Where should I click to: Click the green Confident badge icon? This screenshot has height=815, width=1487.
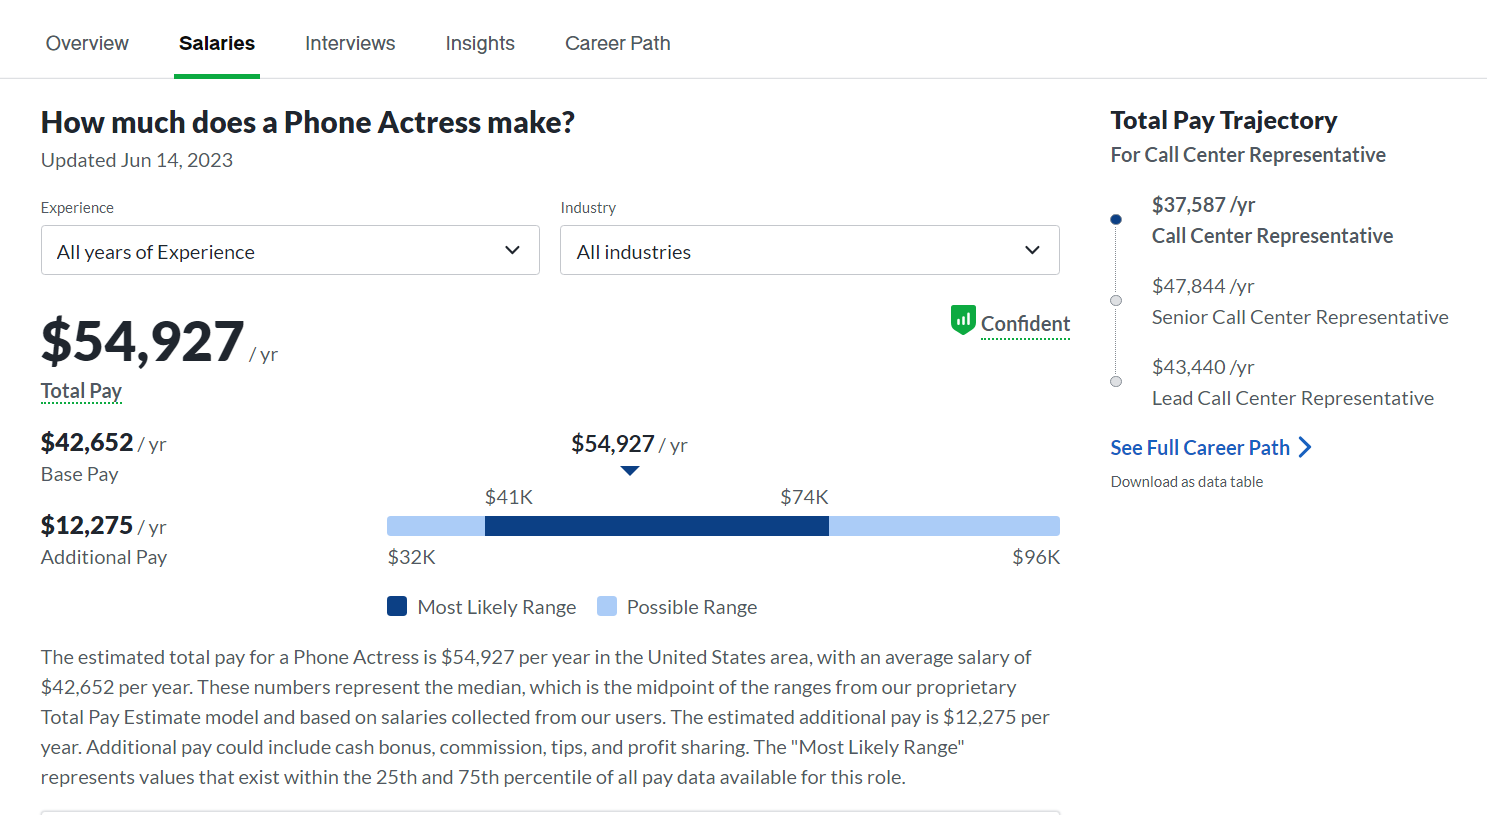click(x=962, y=320)
